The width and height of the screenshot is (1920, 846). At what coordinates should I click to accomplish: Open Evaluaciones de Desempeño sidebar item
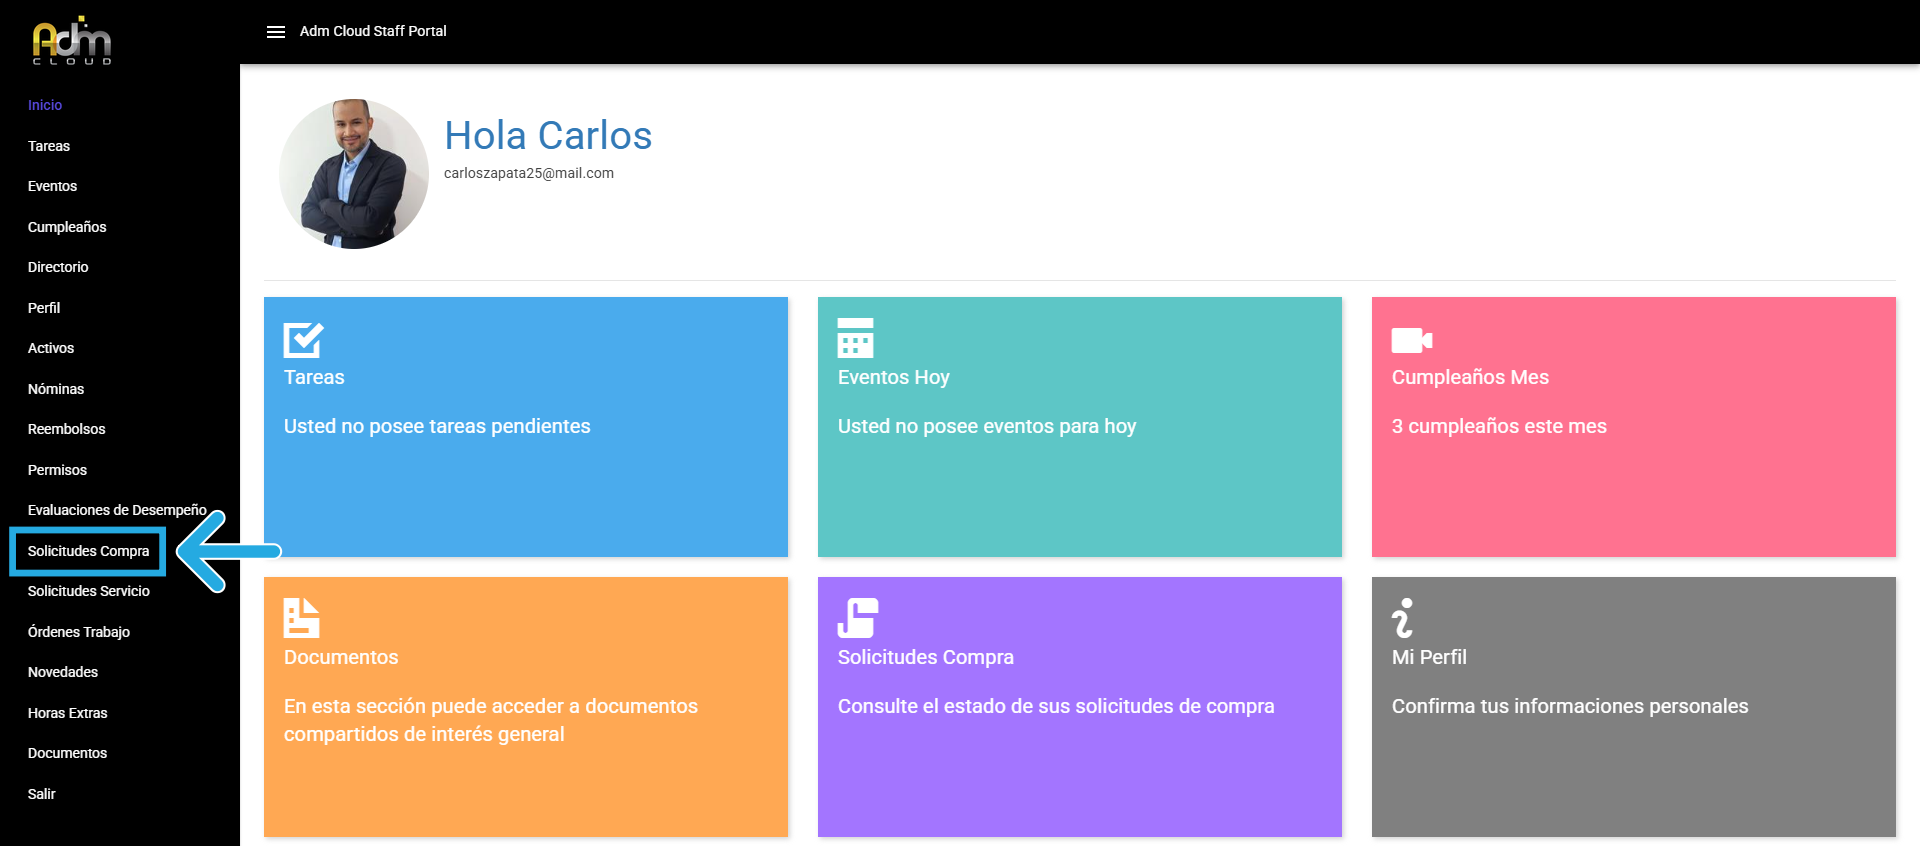click(117, 510)
